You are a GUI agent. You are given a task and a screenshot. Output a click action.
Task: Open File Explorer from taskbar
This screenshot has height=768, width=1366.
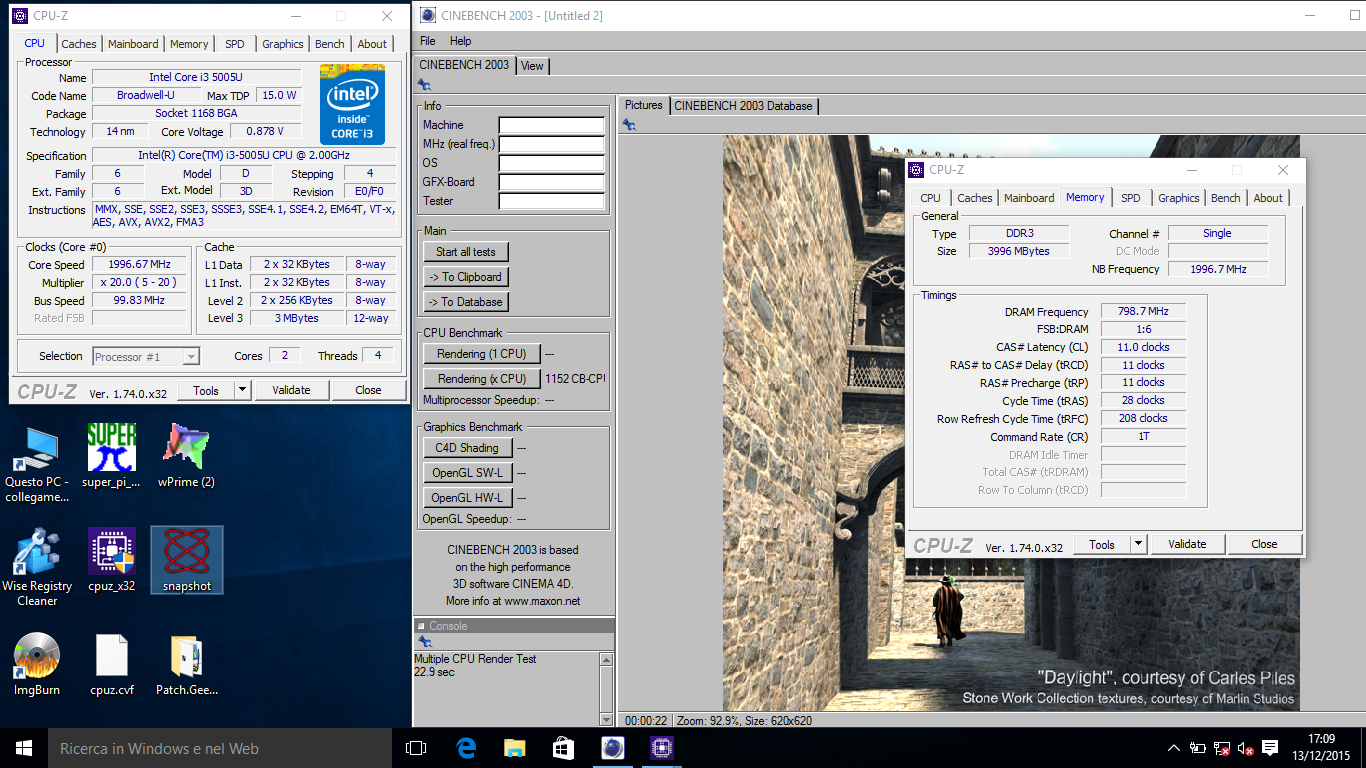click(x=514, y=748)
